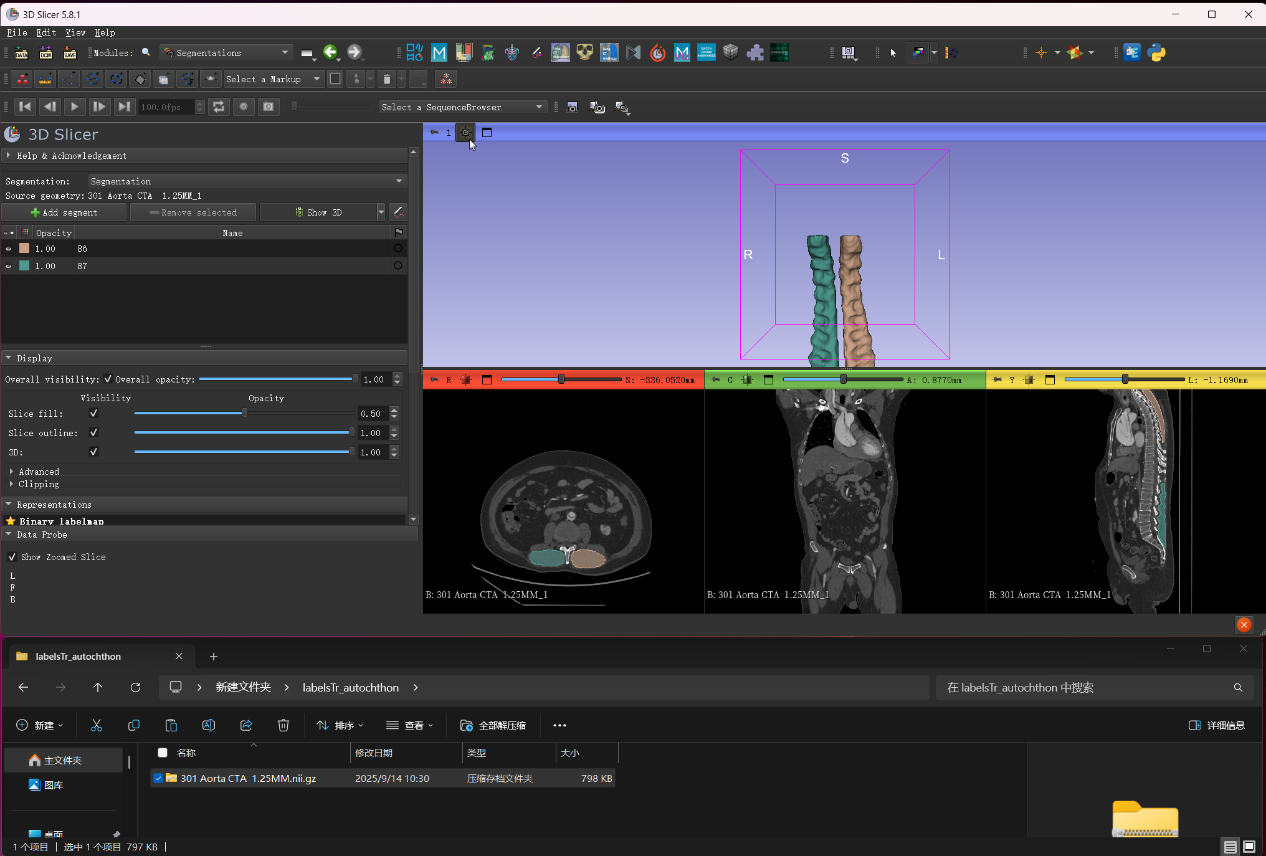The height and width of the screenshot is (856, 1266).
Task: Play the sequence with the play button
Action: tap(75, 107)
